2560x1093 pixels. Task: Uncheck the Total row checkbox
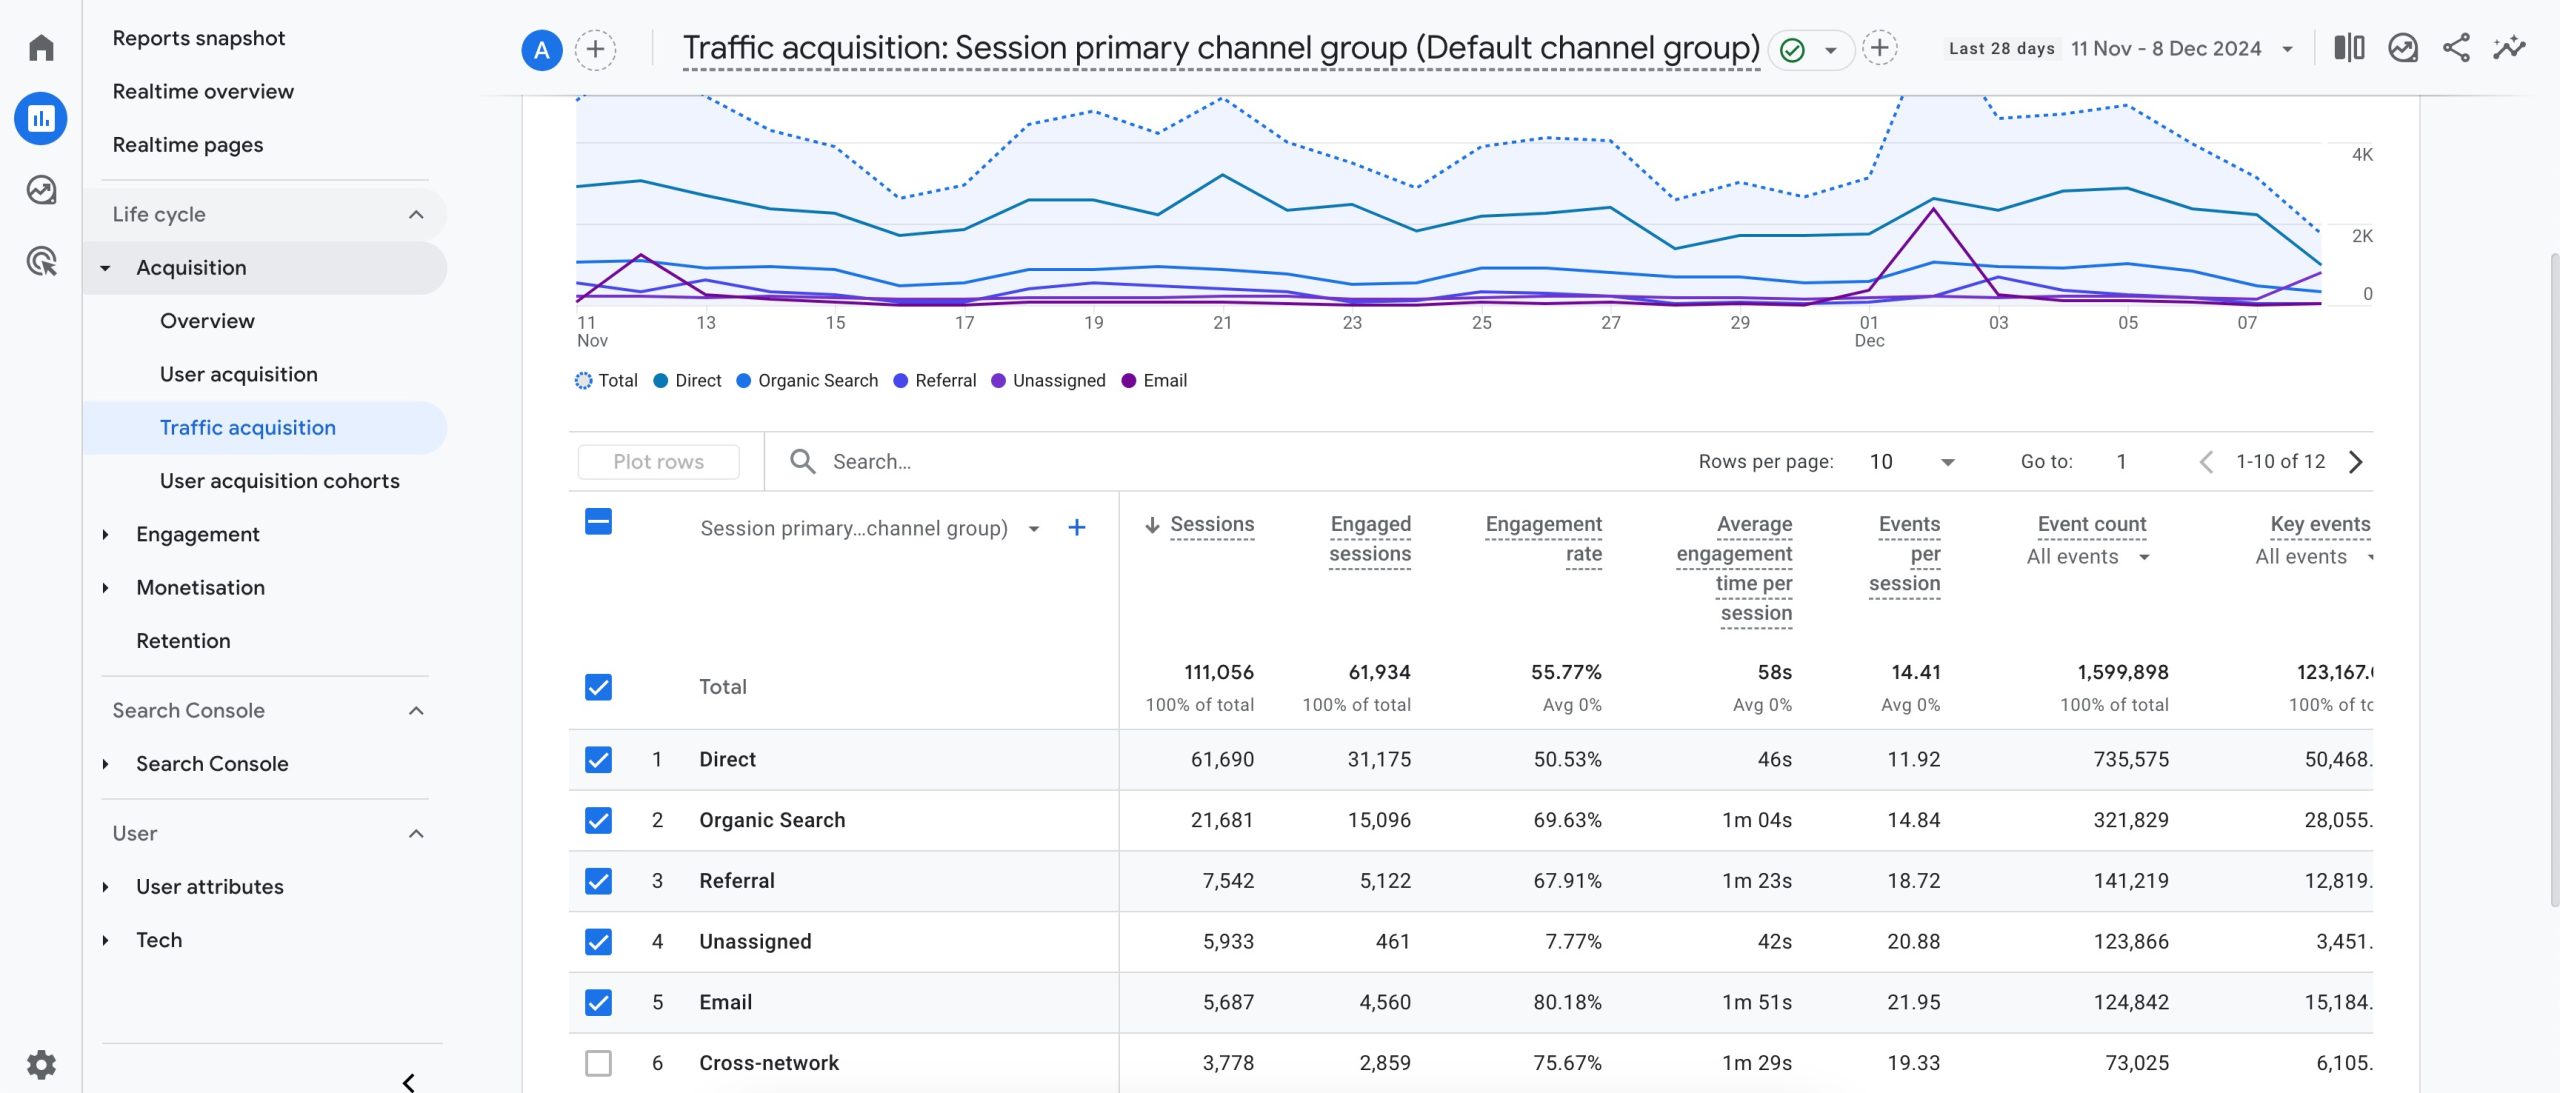coord(598,687)
